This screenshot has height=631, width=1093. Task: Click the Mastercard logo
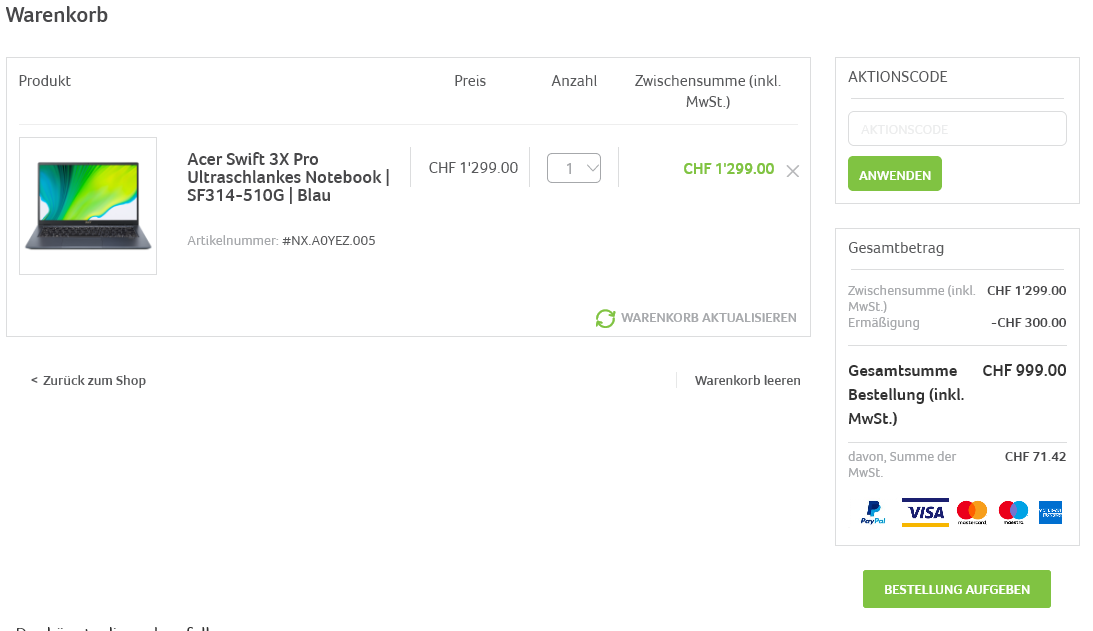pos(972,512)
